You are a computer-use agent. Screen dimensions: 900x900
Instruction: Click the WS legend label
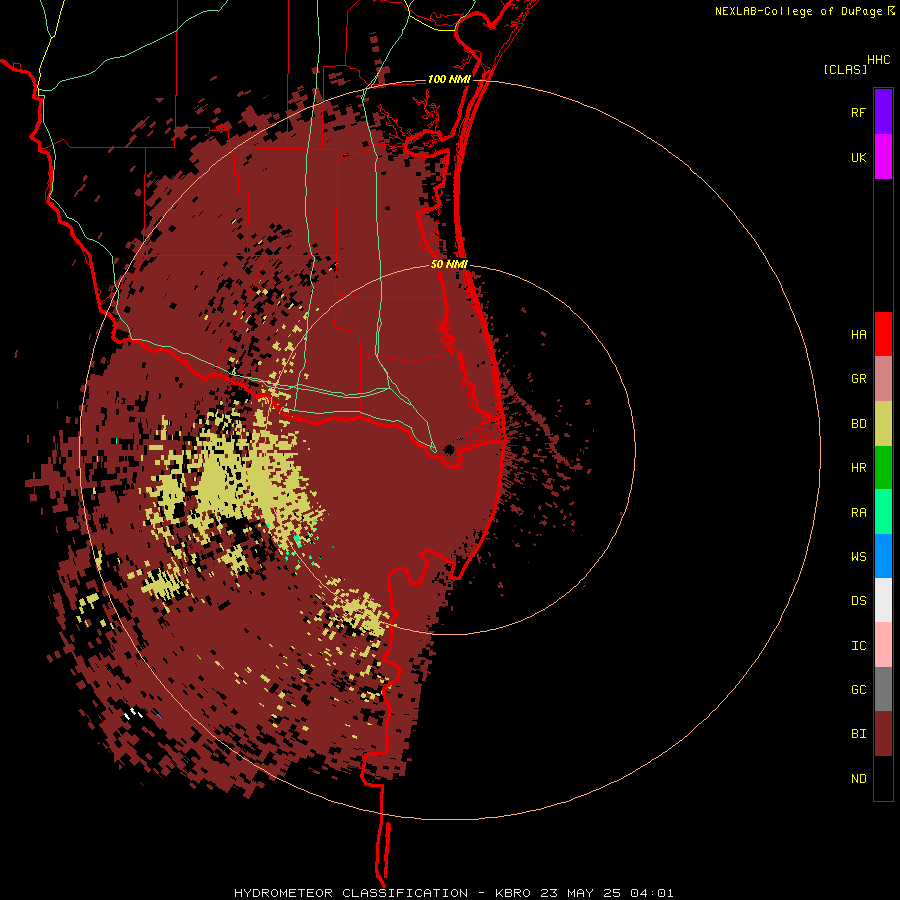click(858, 557)
